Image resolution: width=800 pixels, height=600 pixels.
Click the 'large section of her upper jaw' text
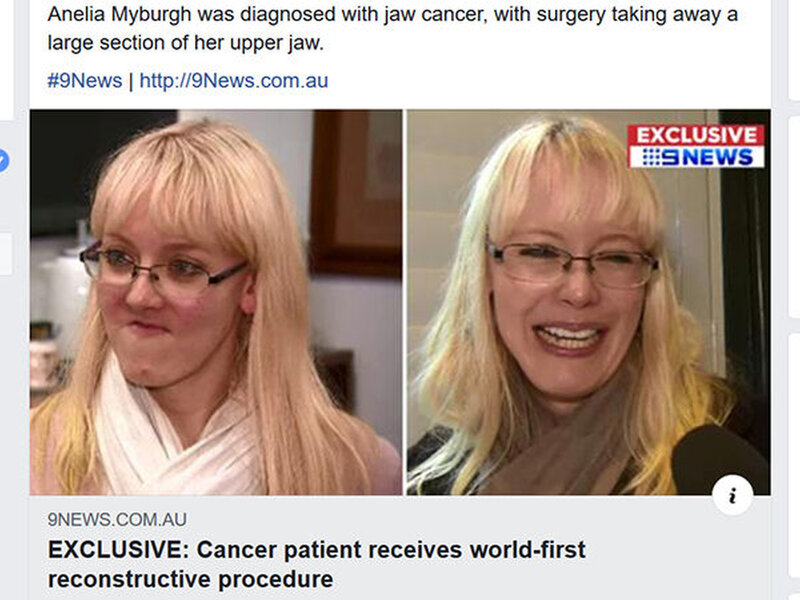coord(186,43)
